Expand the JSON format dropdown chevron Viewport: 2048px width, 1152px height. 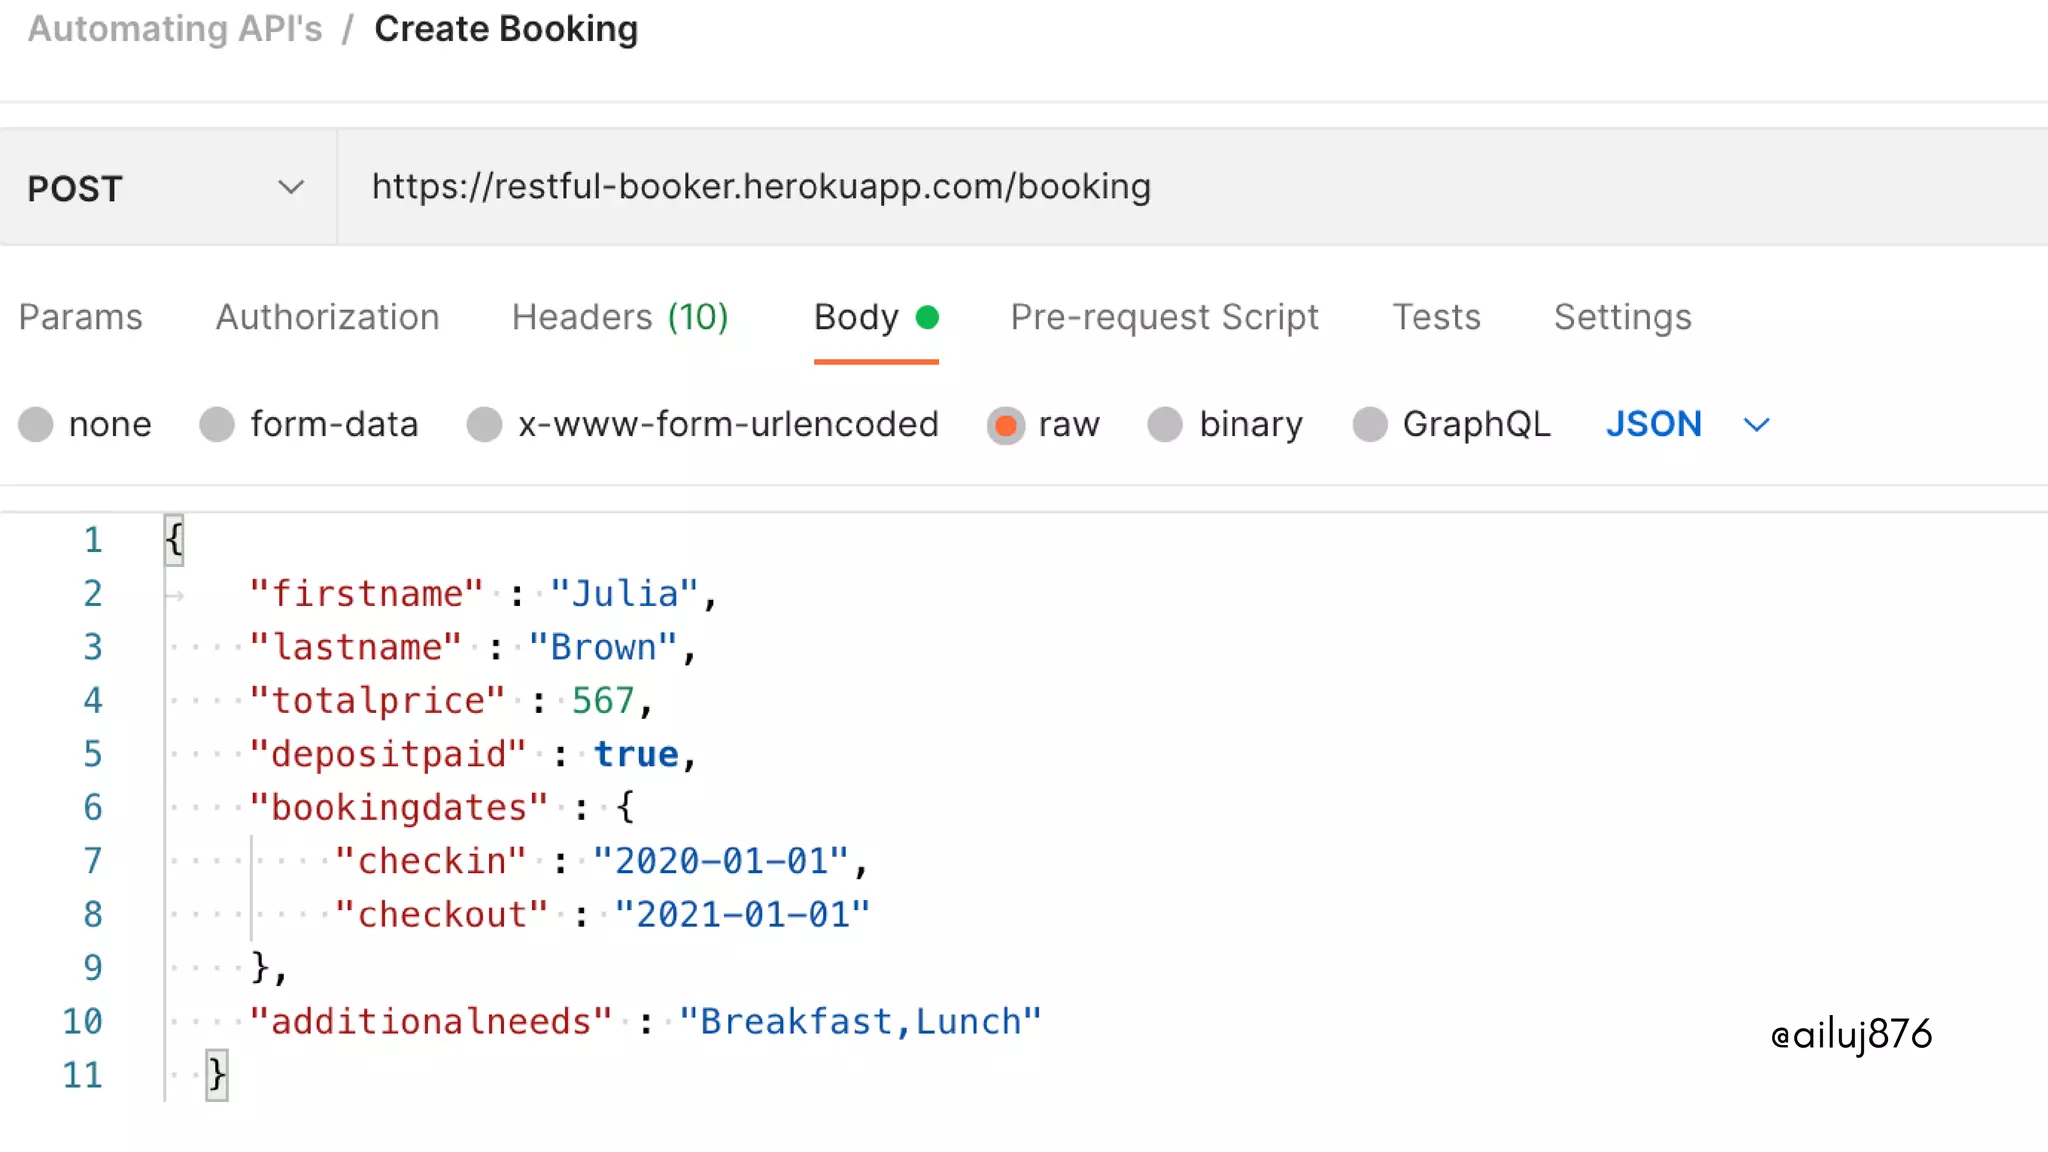pyautogui.click(x=1756, y=425)
